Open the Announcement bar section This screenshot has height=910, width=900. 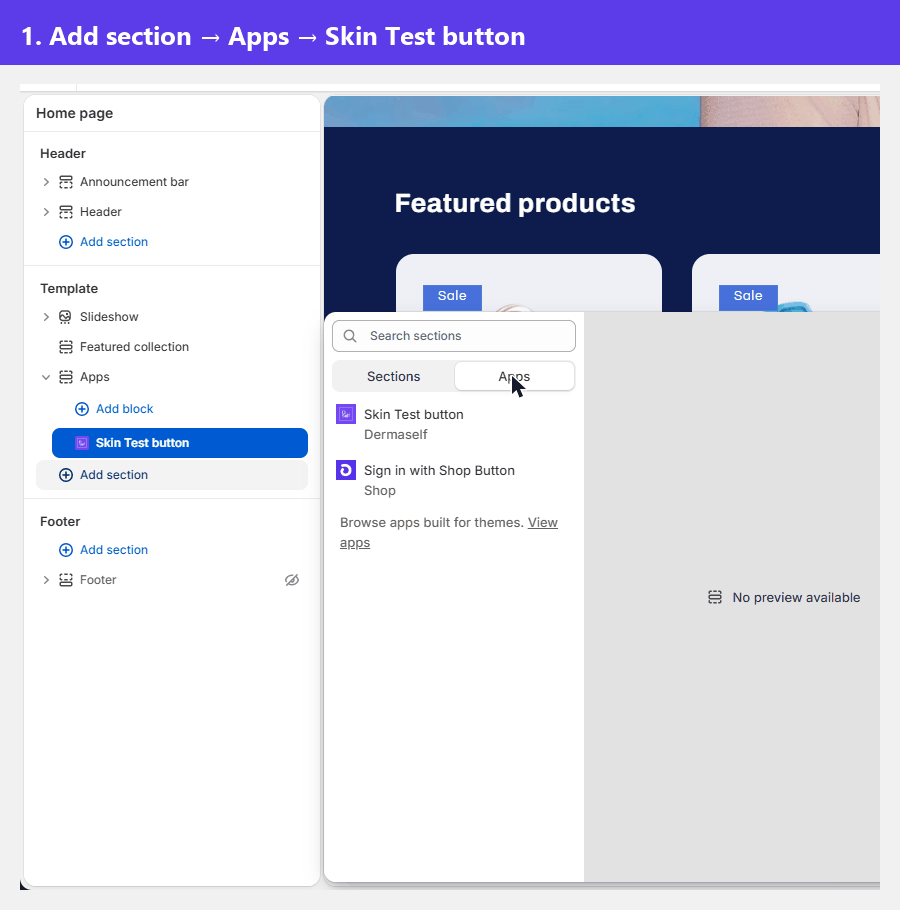tap(134, 182)
